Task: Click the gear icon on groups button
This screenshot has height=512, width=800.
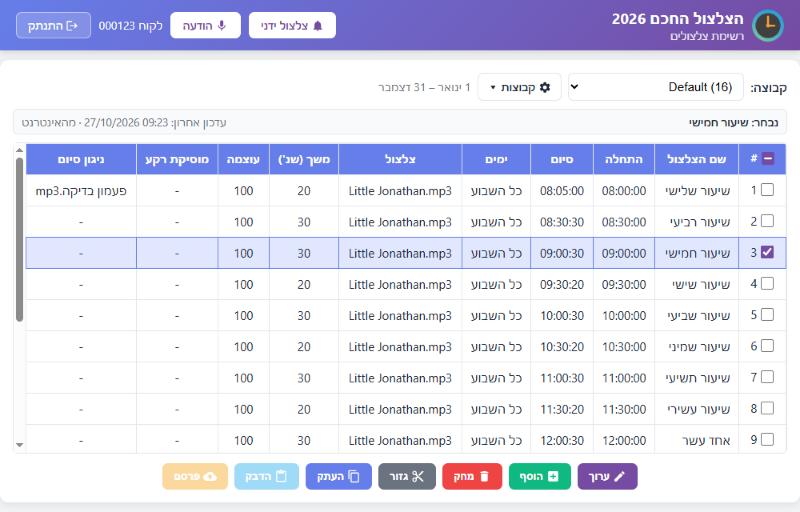Action: tap(545, 87)
